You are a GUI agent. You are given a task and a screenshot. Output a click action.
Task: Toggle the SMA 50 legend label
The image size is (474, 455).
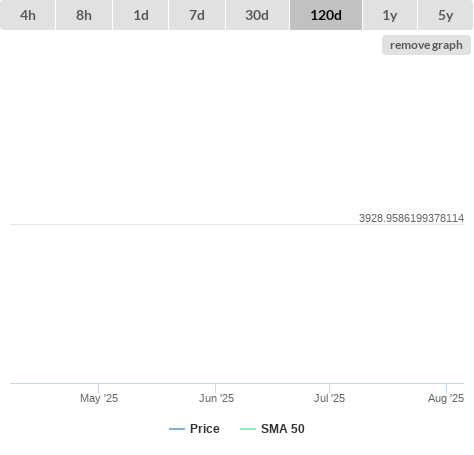(x=283, y=429)
